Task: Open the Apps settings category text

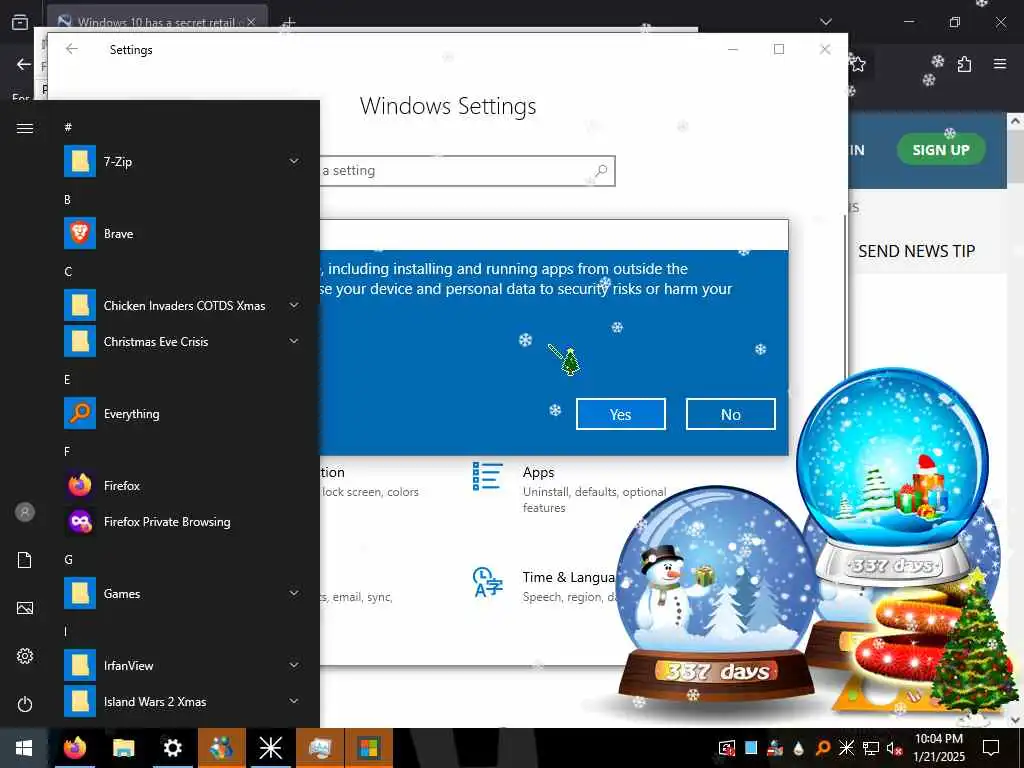Action: click(x=538, y=472)
